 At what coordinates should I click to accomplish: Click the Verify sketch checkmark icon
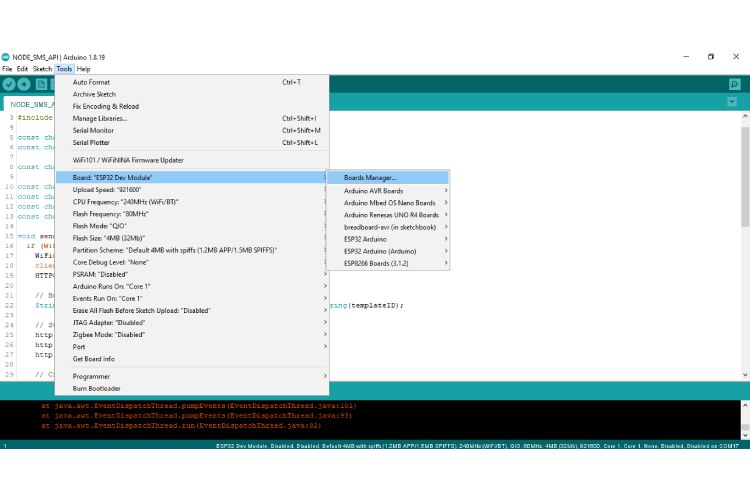click(9, 85)
